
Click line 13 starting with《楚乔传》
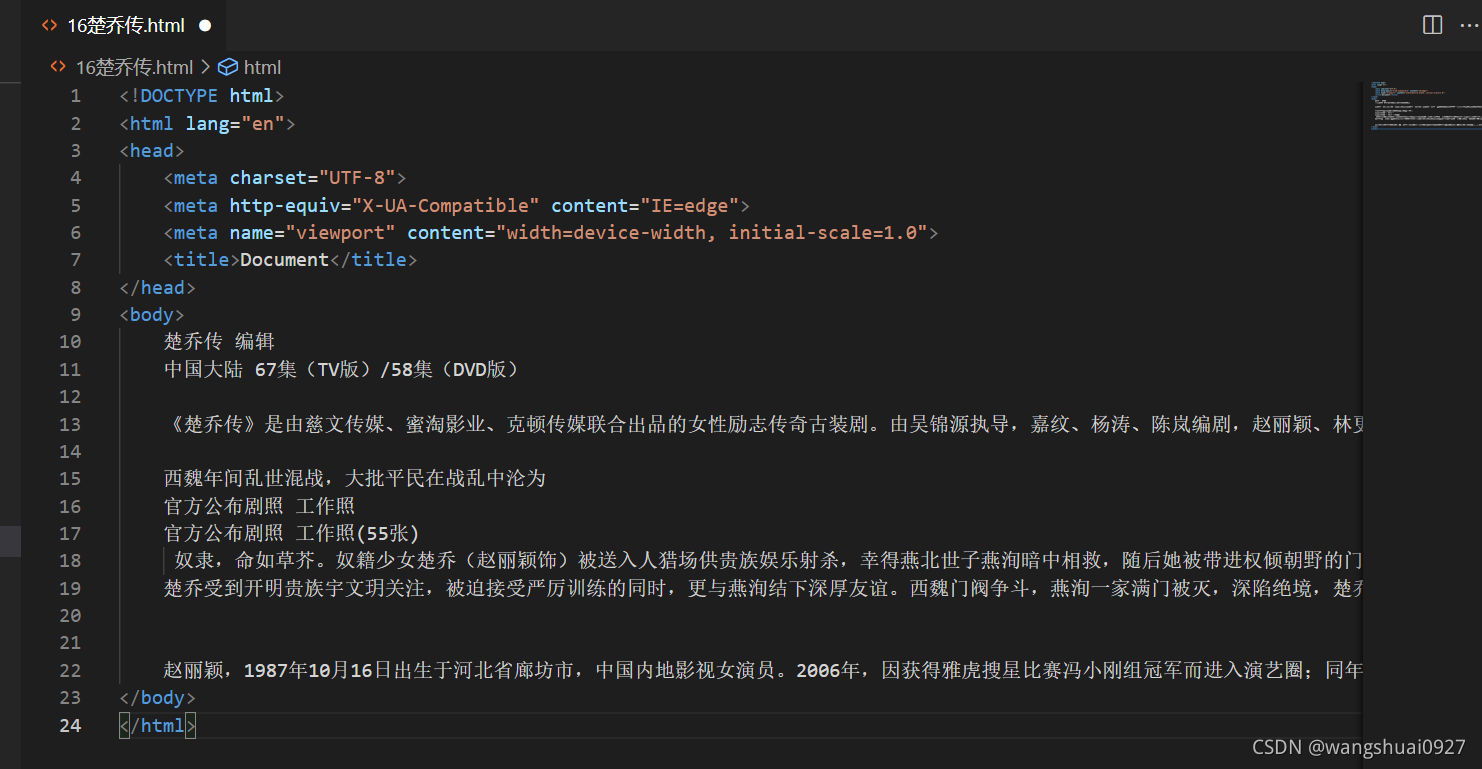point(763,424)
